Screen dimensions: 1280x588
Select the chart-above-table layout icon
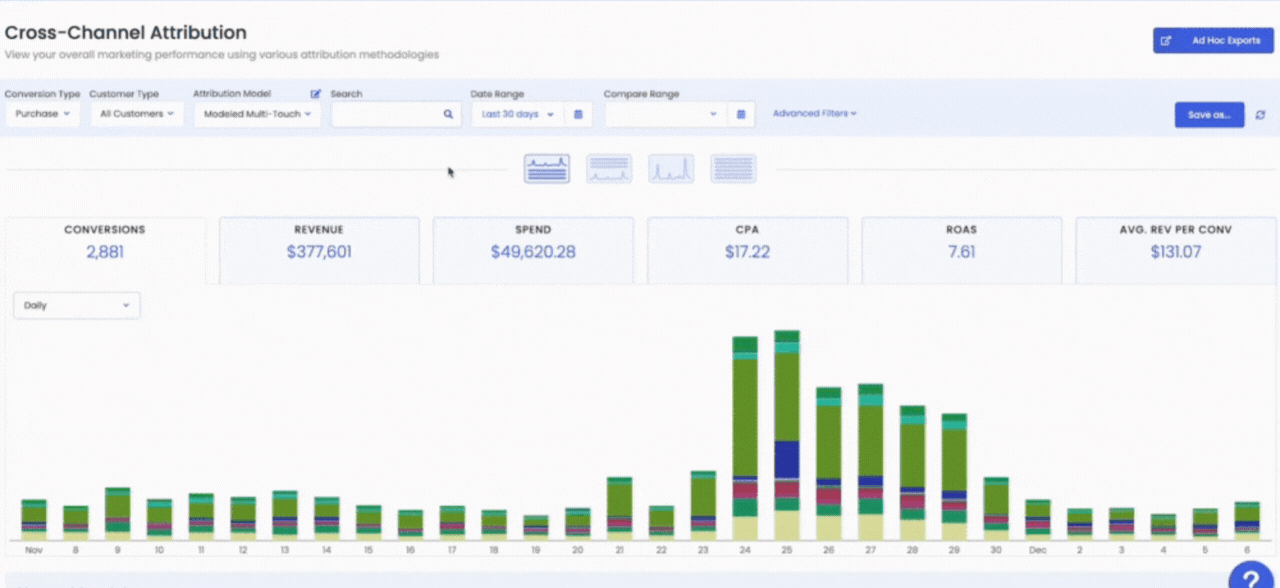547,169
